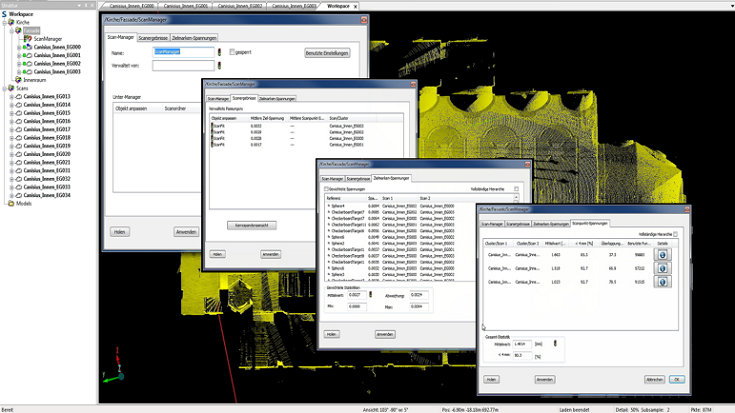This screenshot has width=735, height=413.
Task: Click the scan icon of tree item Canisius_Innen_EG002
Action: pyautogui.click(x=28, y=63)
